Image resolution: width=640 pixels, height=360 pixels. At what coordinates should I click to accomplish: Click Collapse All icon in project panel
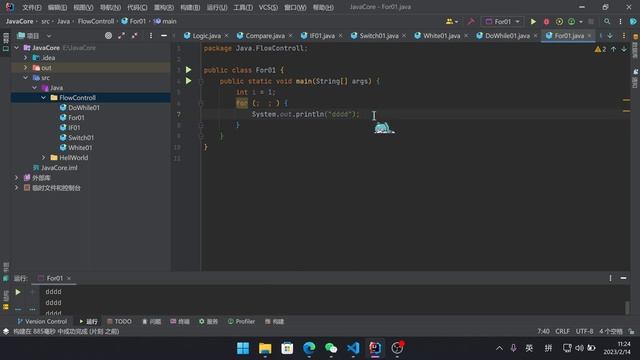click(x=134, y=36)
